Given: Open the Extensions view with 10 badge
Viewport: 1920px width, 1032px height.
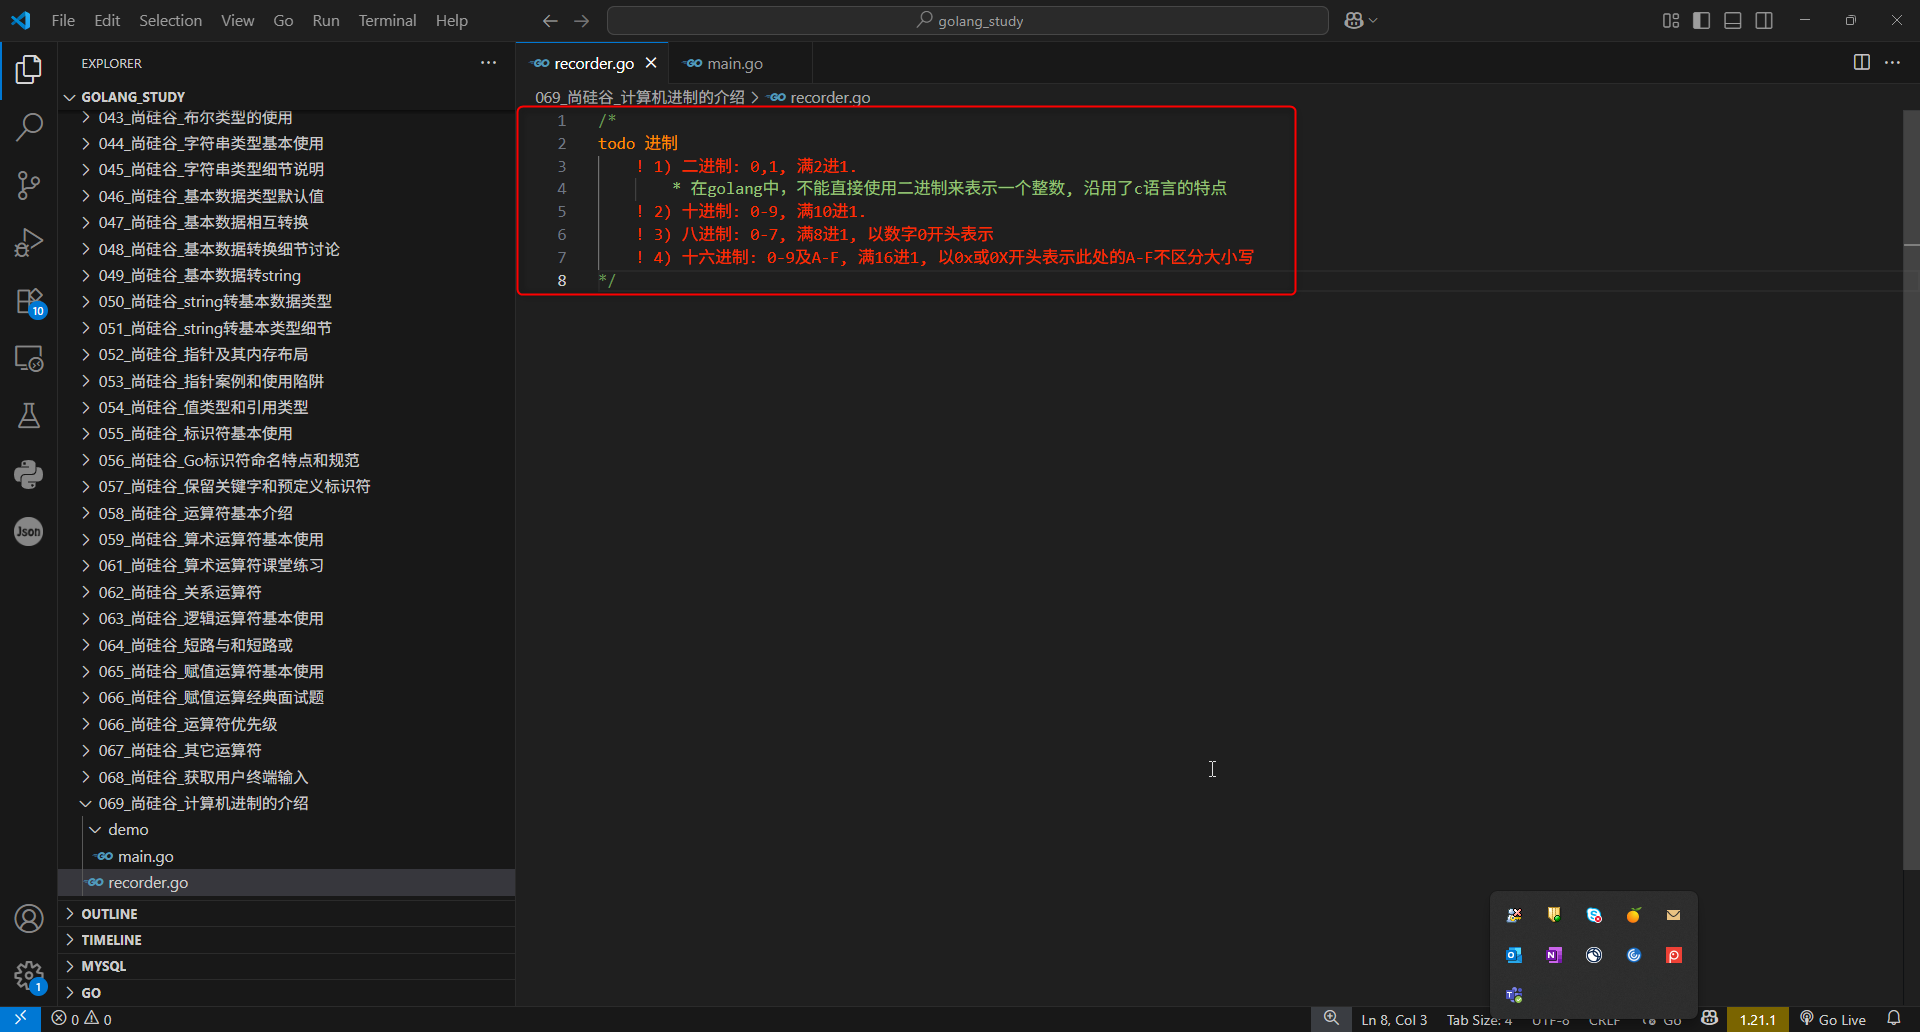Looking at the screenshot, I should pyautogui.click(x=29, y=301).
